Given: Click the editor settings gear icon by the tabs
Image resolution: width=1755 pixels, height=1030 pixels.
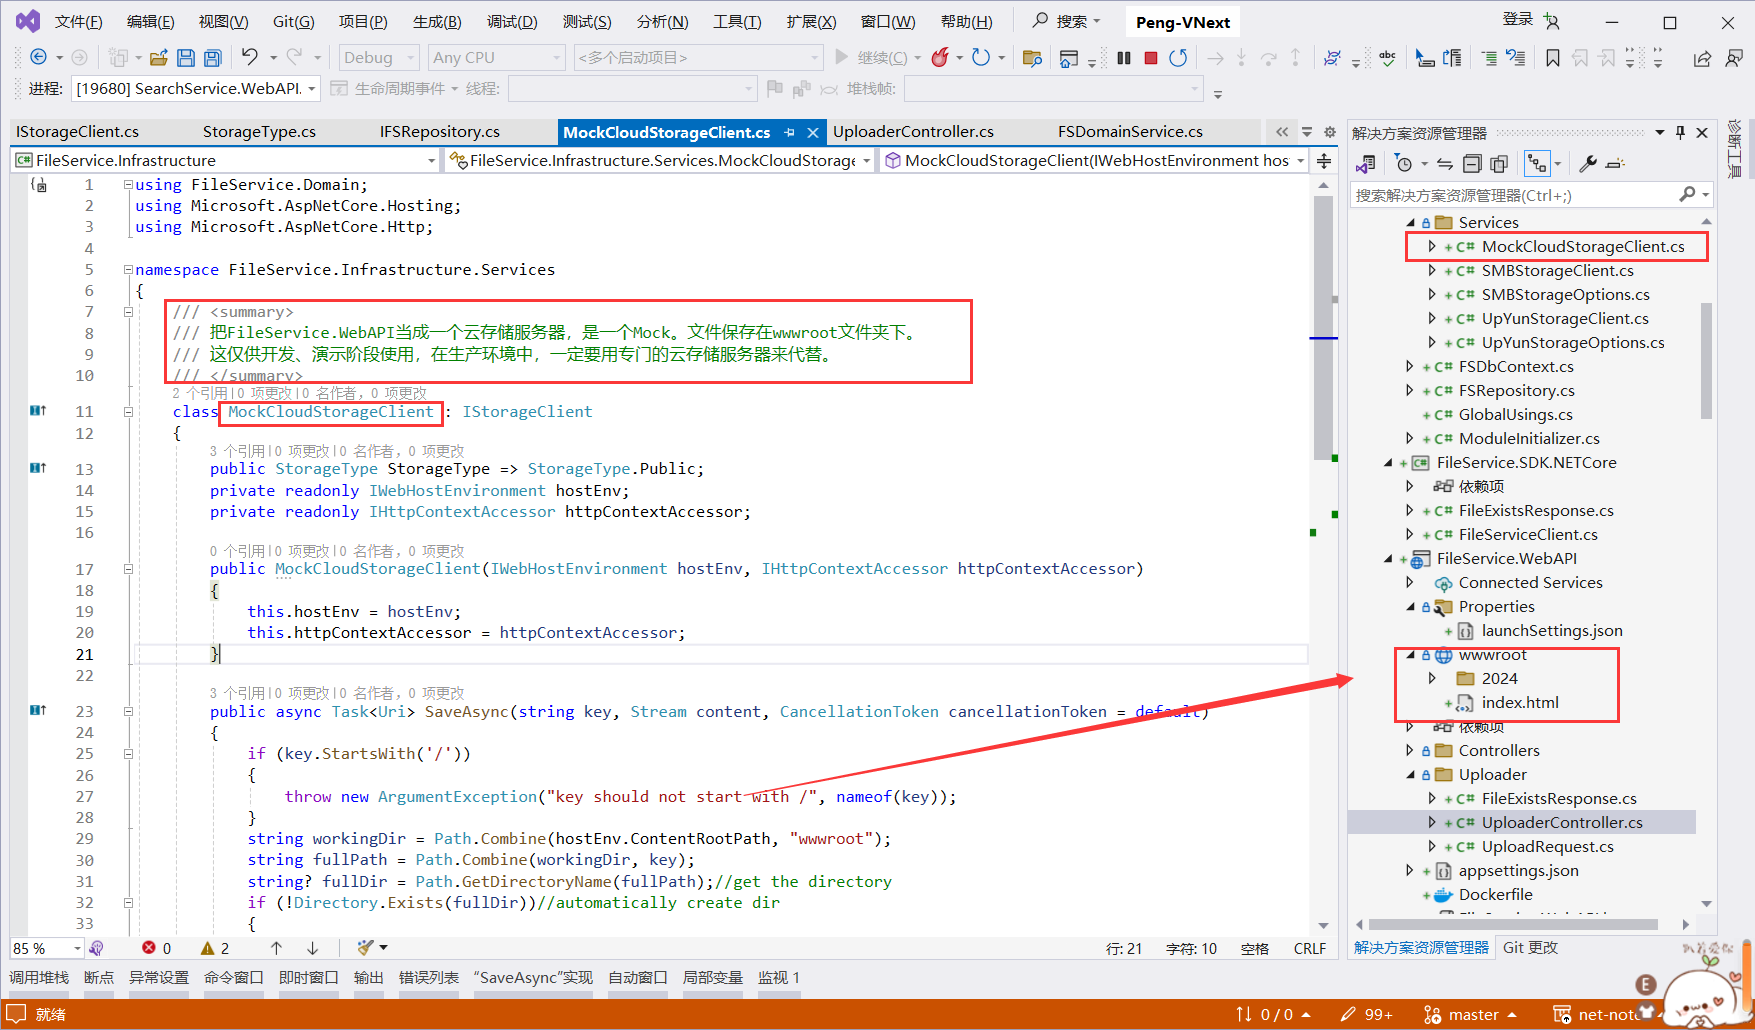Looking at the screenshot, I should (1329, 132).
